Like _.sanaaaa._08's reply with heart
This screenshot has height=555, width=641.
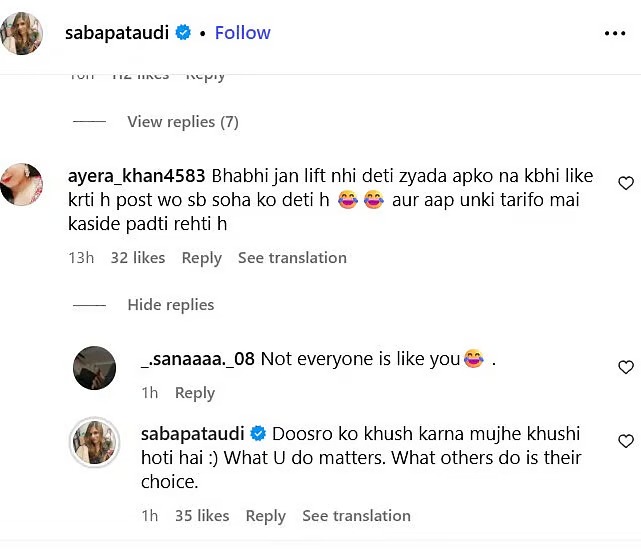[x=626, y=366]
